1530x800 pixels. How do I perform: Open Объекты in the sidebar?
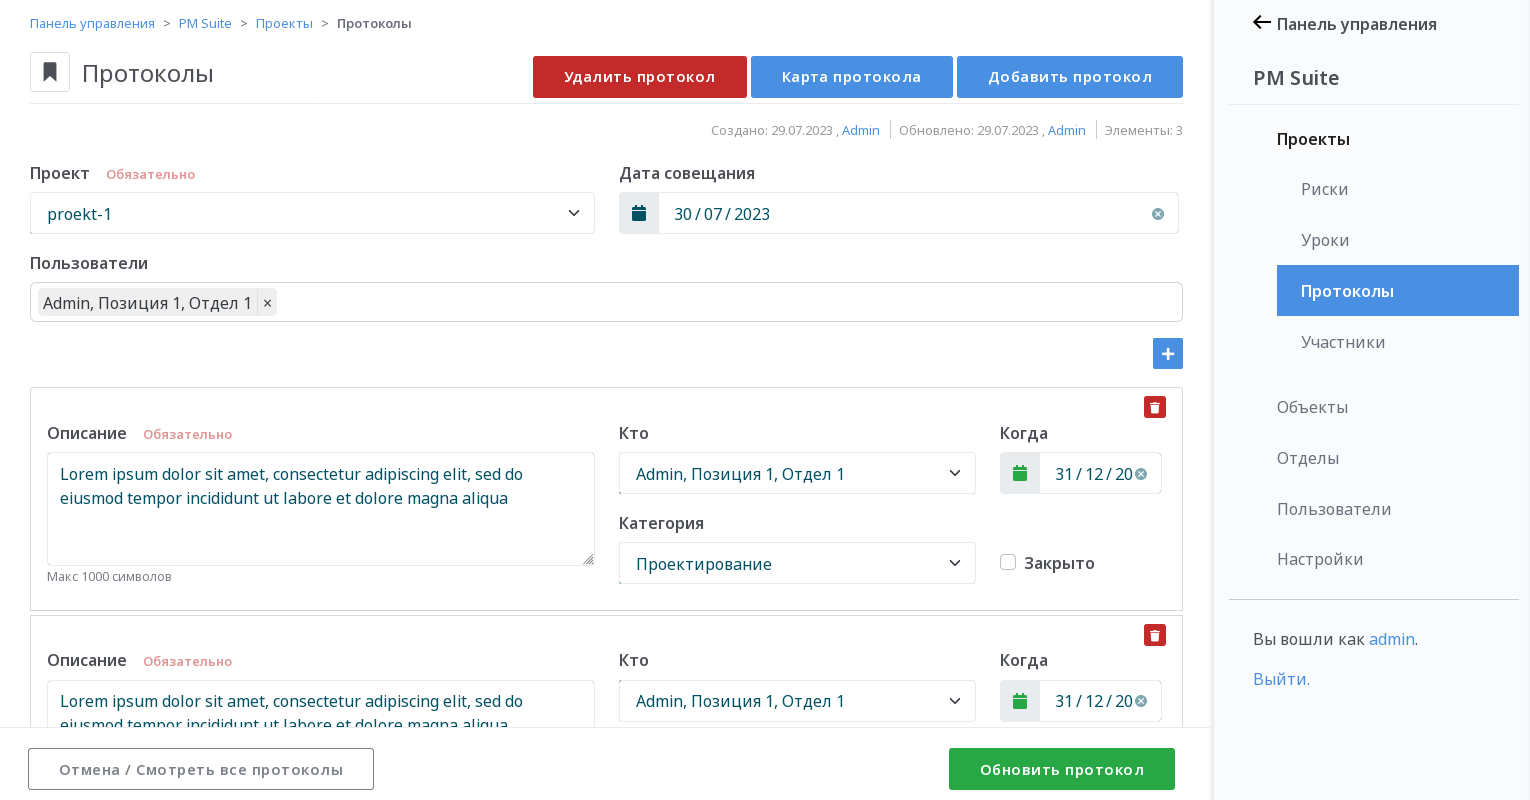[1312, 407]
